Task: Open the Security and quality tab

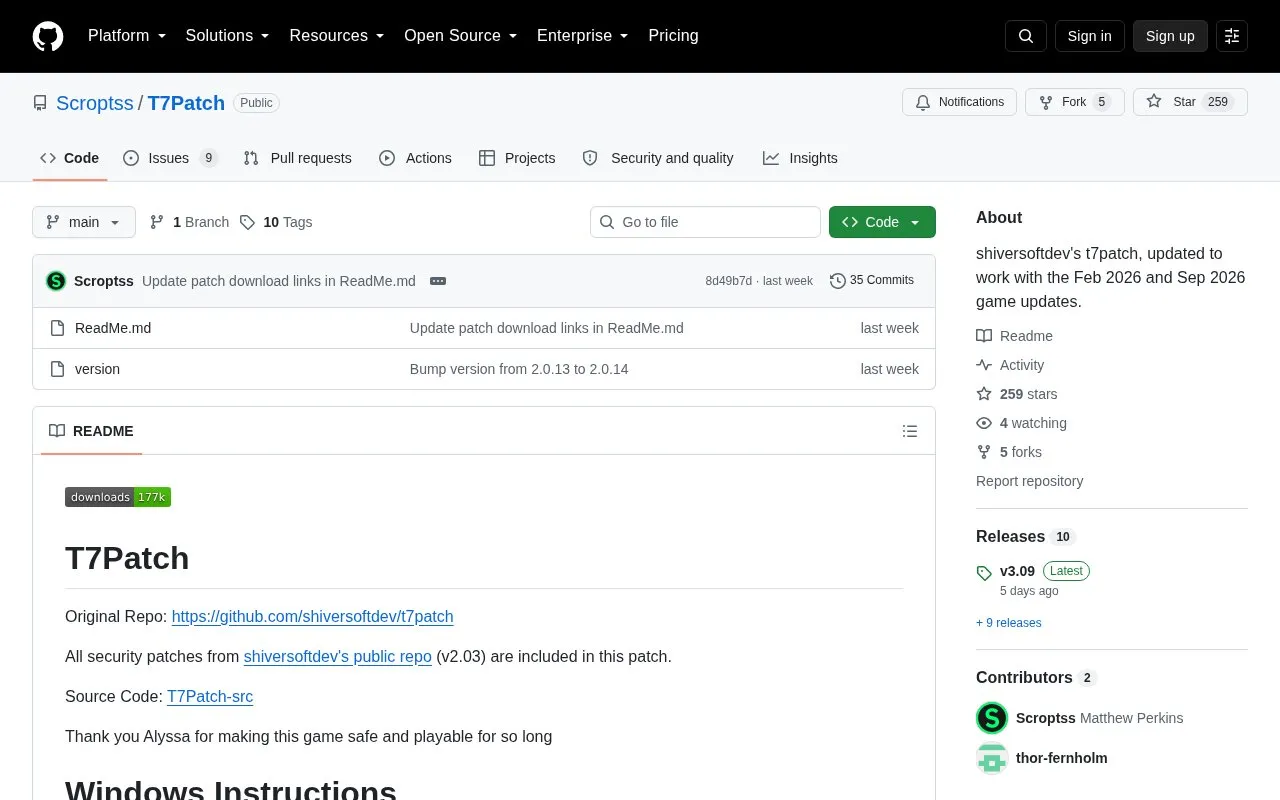Action: click(658, 158)
